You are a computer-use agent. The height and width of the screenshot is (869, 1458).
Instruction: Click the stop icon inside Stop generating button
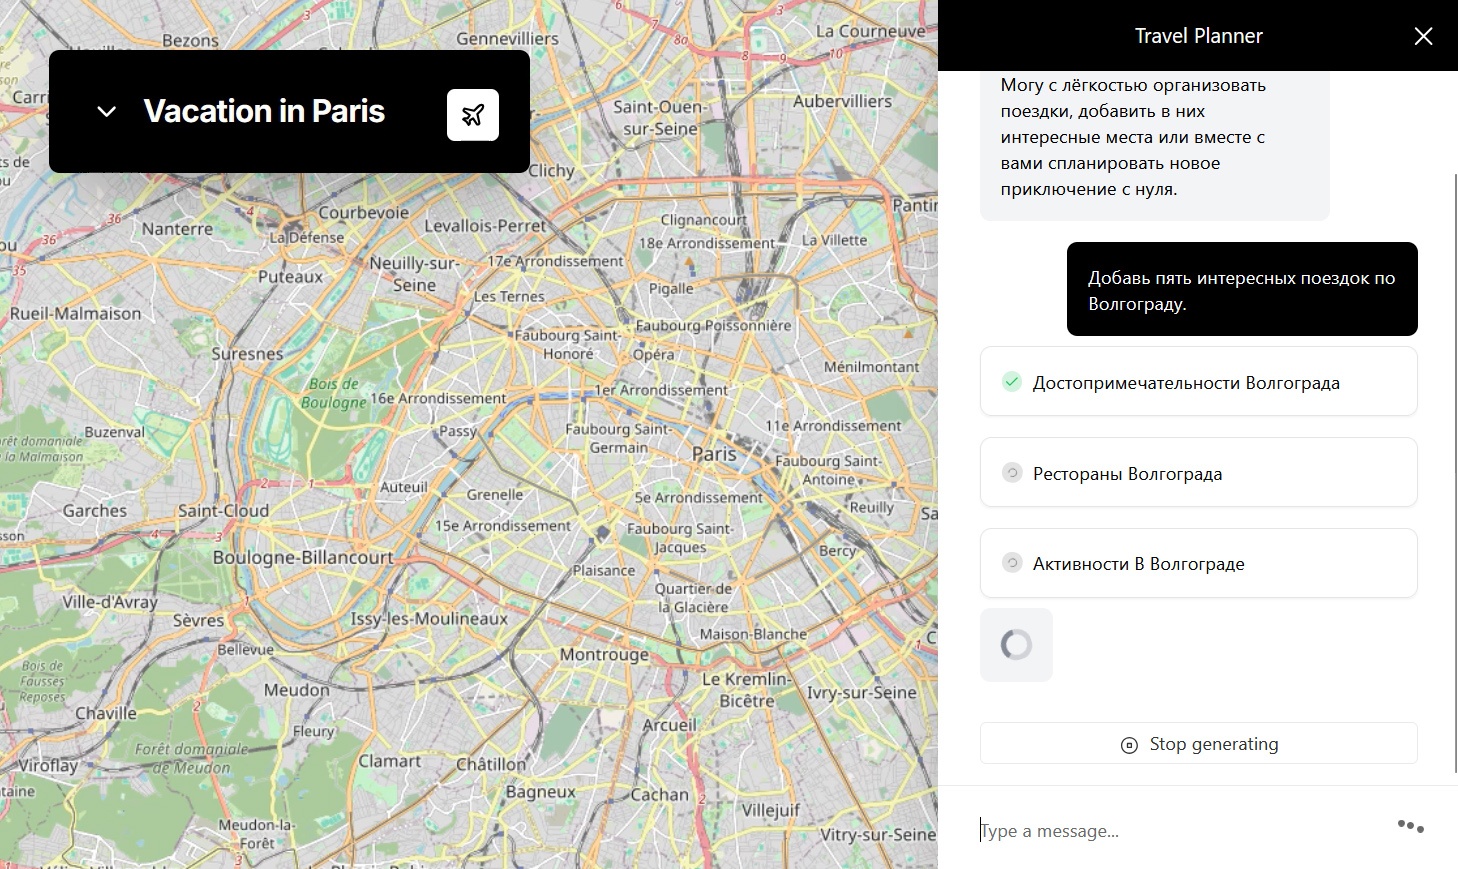[1129, 744]
